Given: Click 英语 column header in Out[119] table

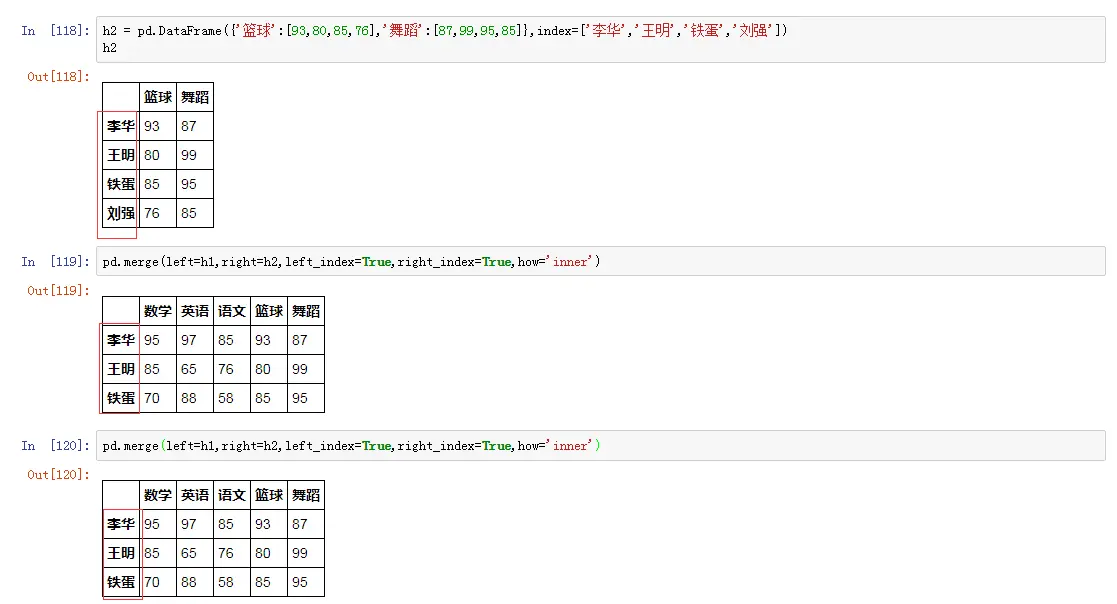Looking at the screenshot, I should pyautogui.click(x=194, y=311).
